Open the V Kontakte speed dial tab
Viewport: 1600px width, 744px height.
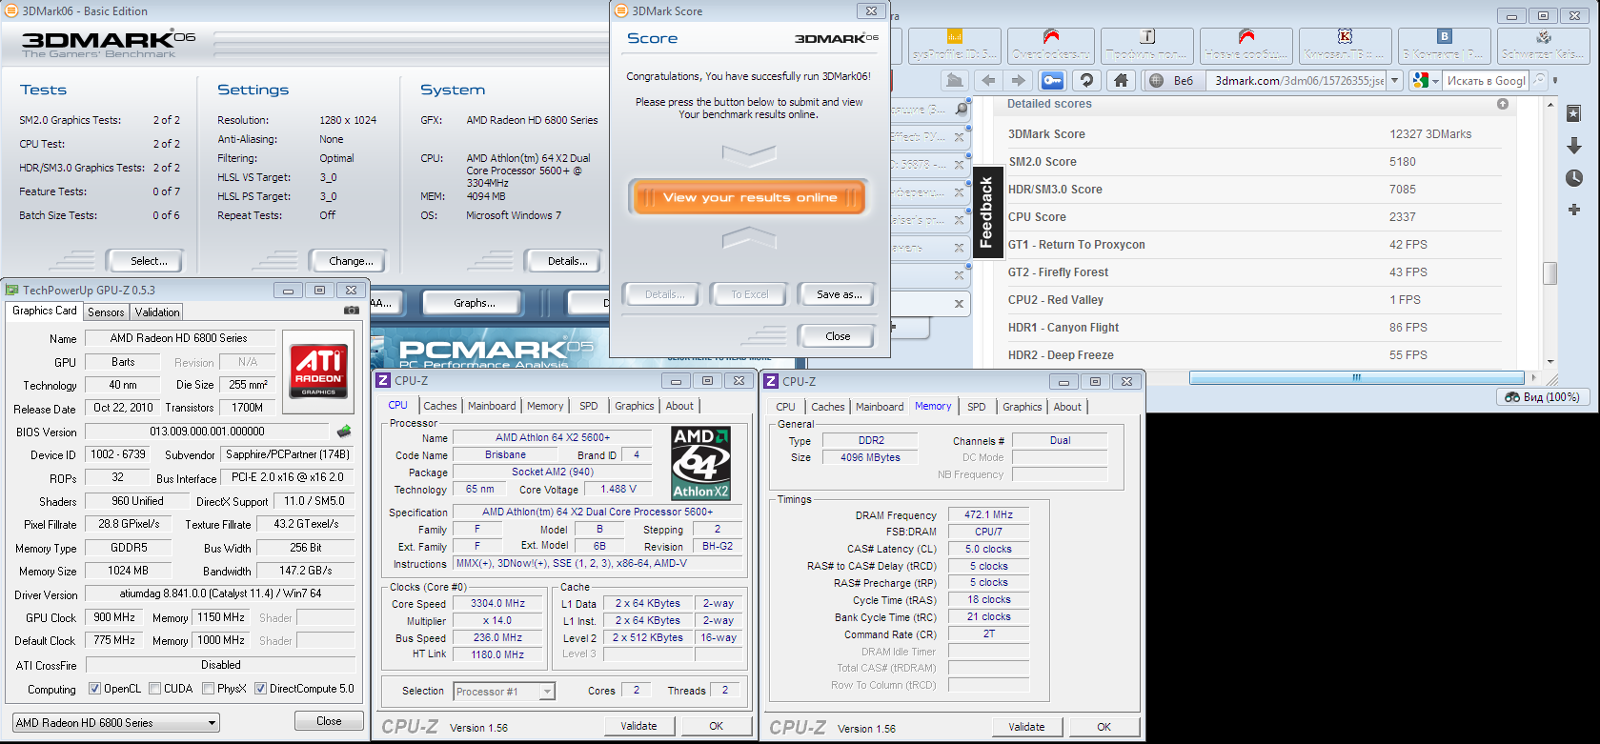pos(1443,46)
